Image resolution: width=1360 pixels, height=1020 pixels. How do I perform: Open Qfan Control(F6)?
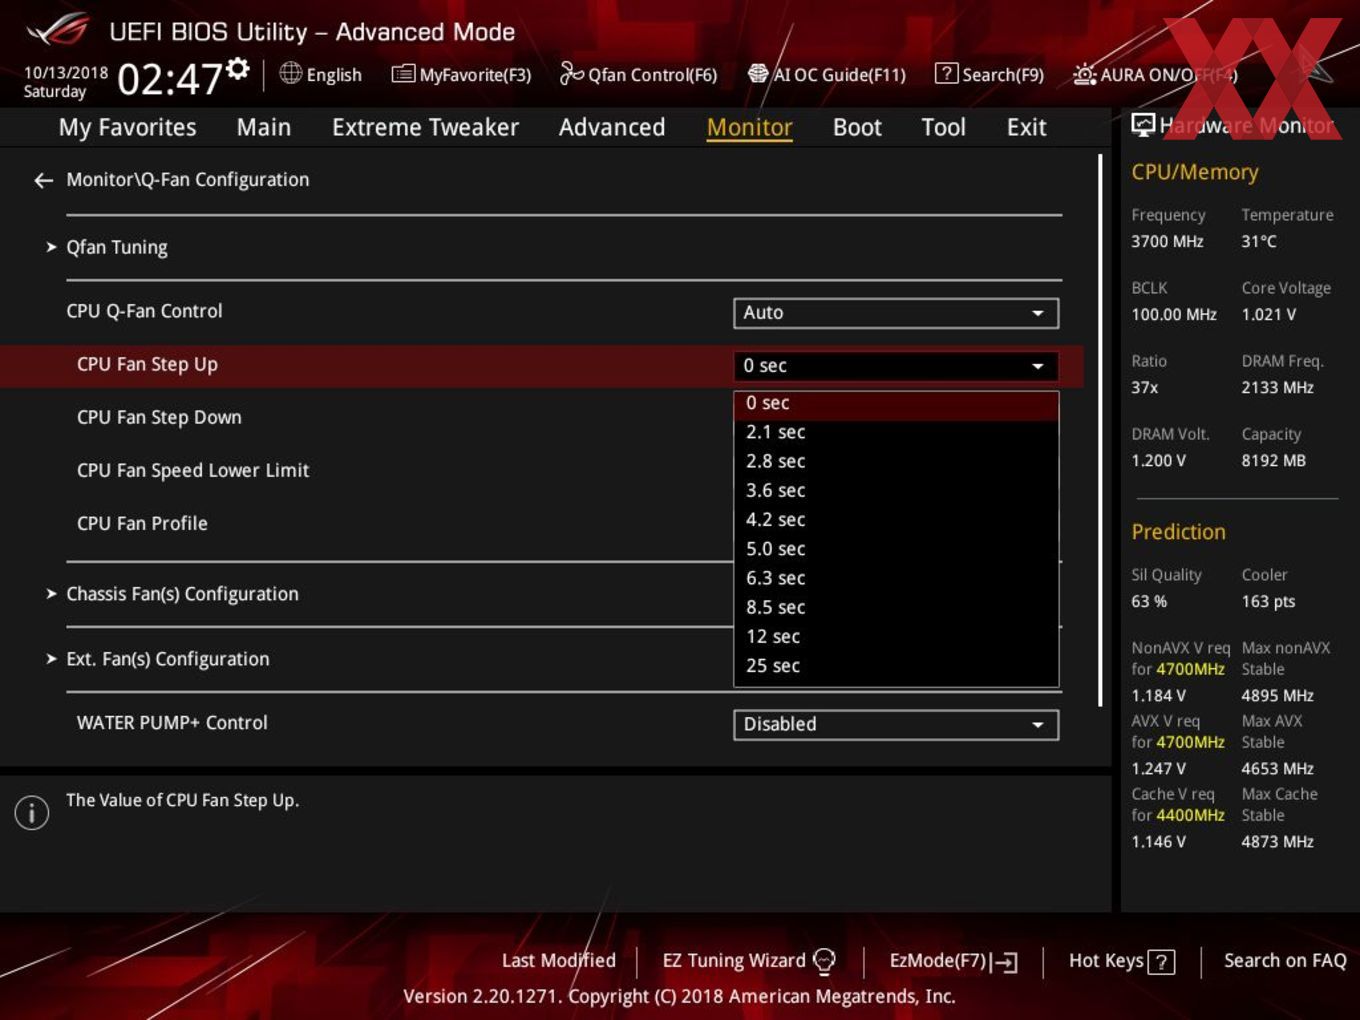tap(638, 74)
